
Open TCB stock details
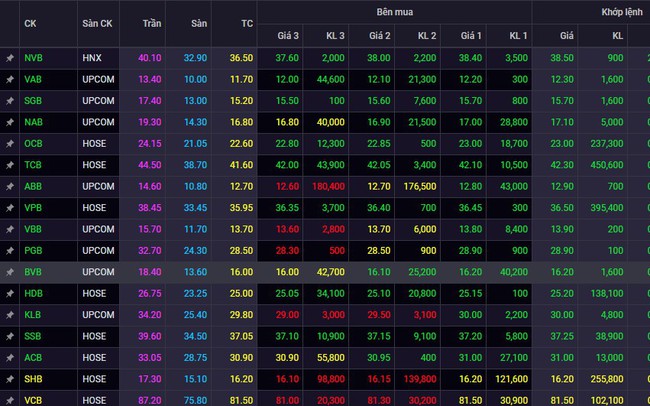pyautogui.click(x=33, y=165)
